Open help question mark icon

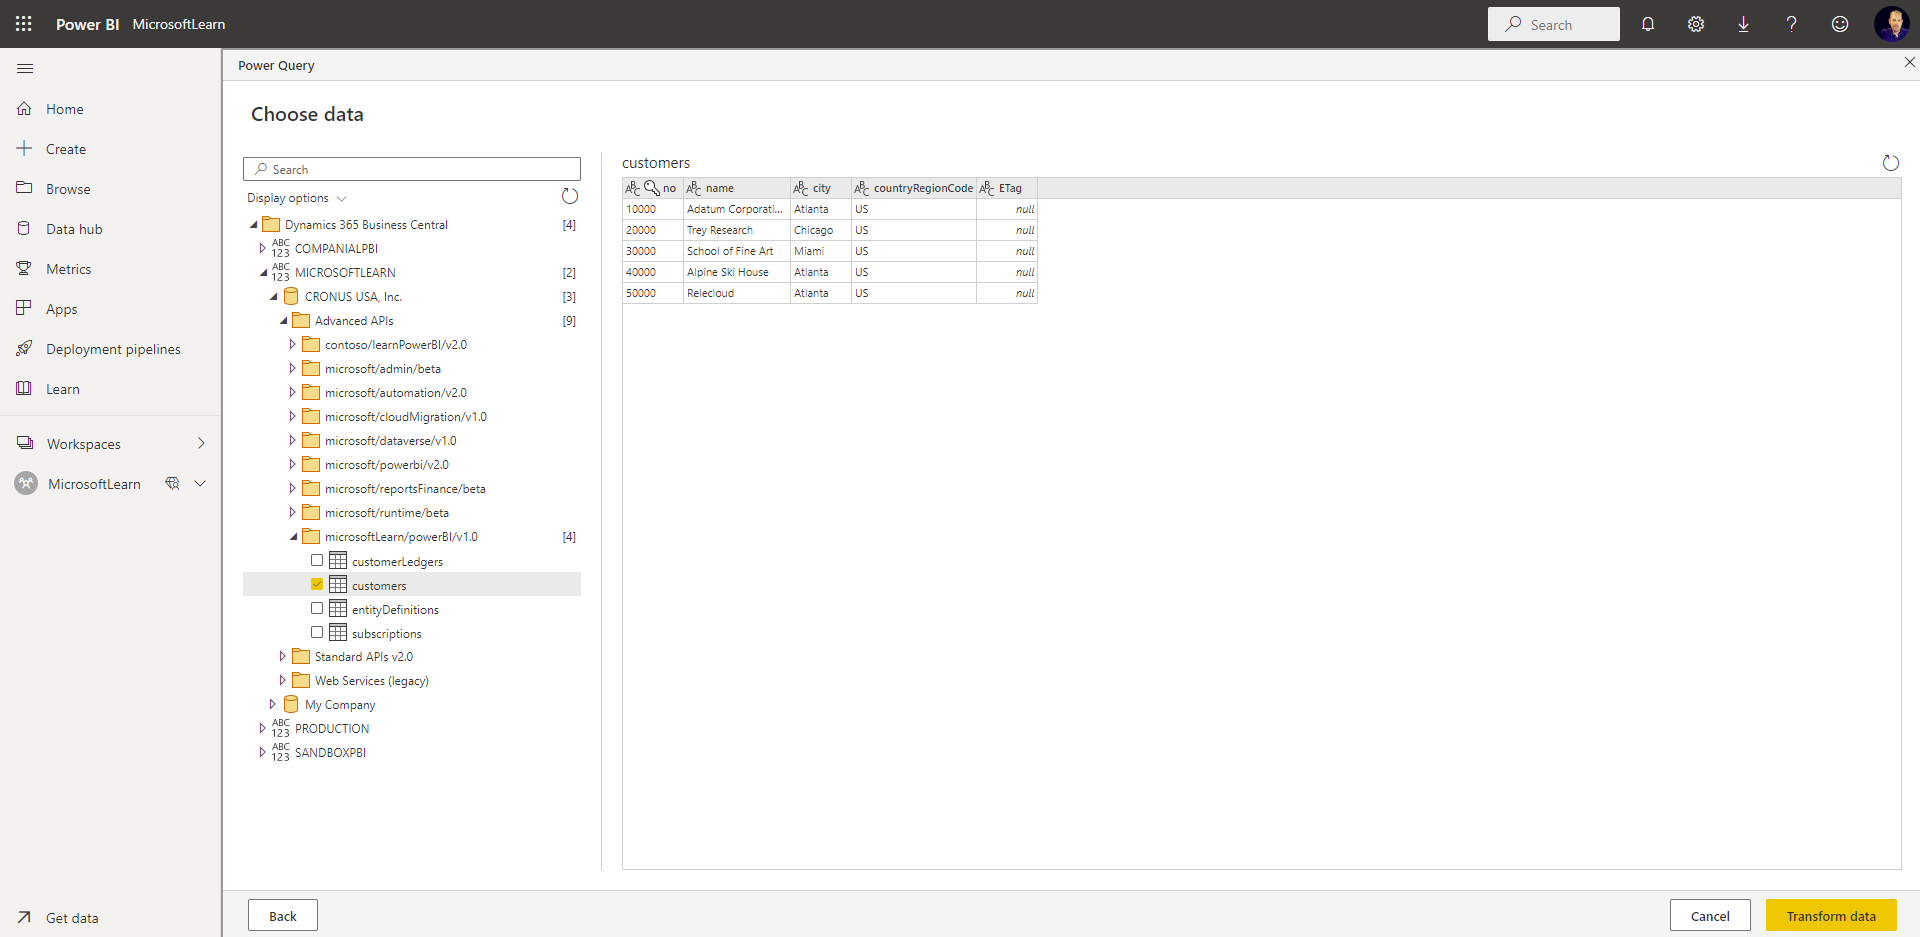(x=1791, y=24)
